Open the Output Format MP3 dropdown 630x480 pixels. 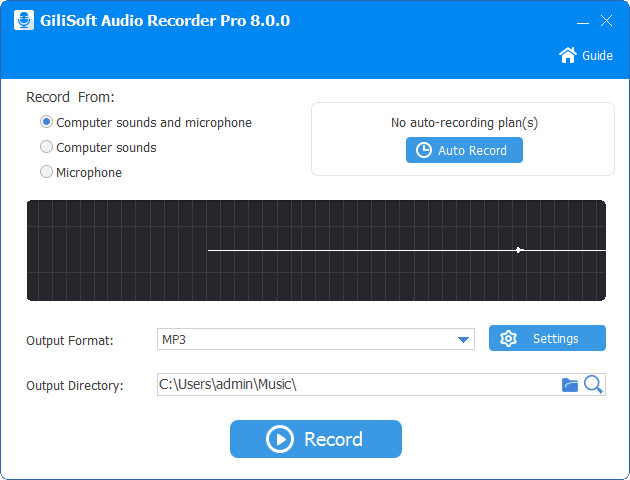pos(315,339)
